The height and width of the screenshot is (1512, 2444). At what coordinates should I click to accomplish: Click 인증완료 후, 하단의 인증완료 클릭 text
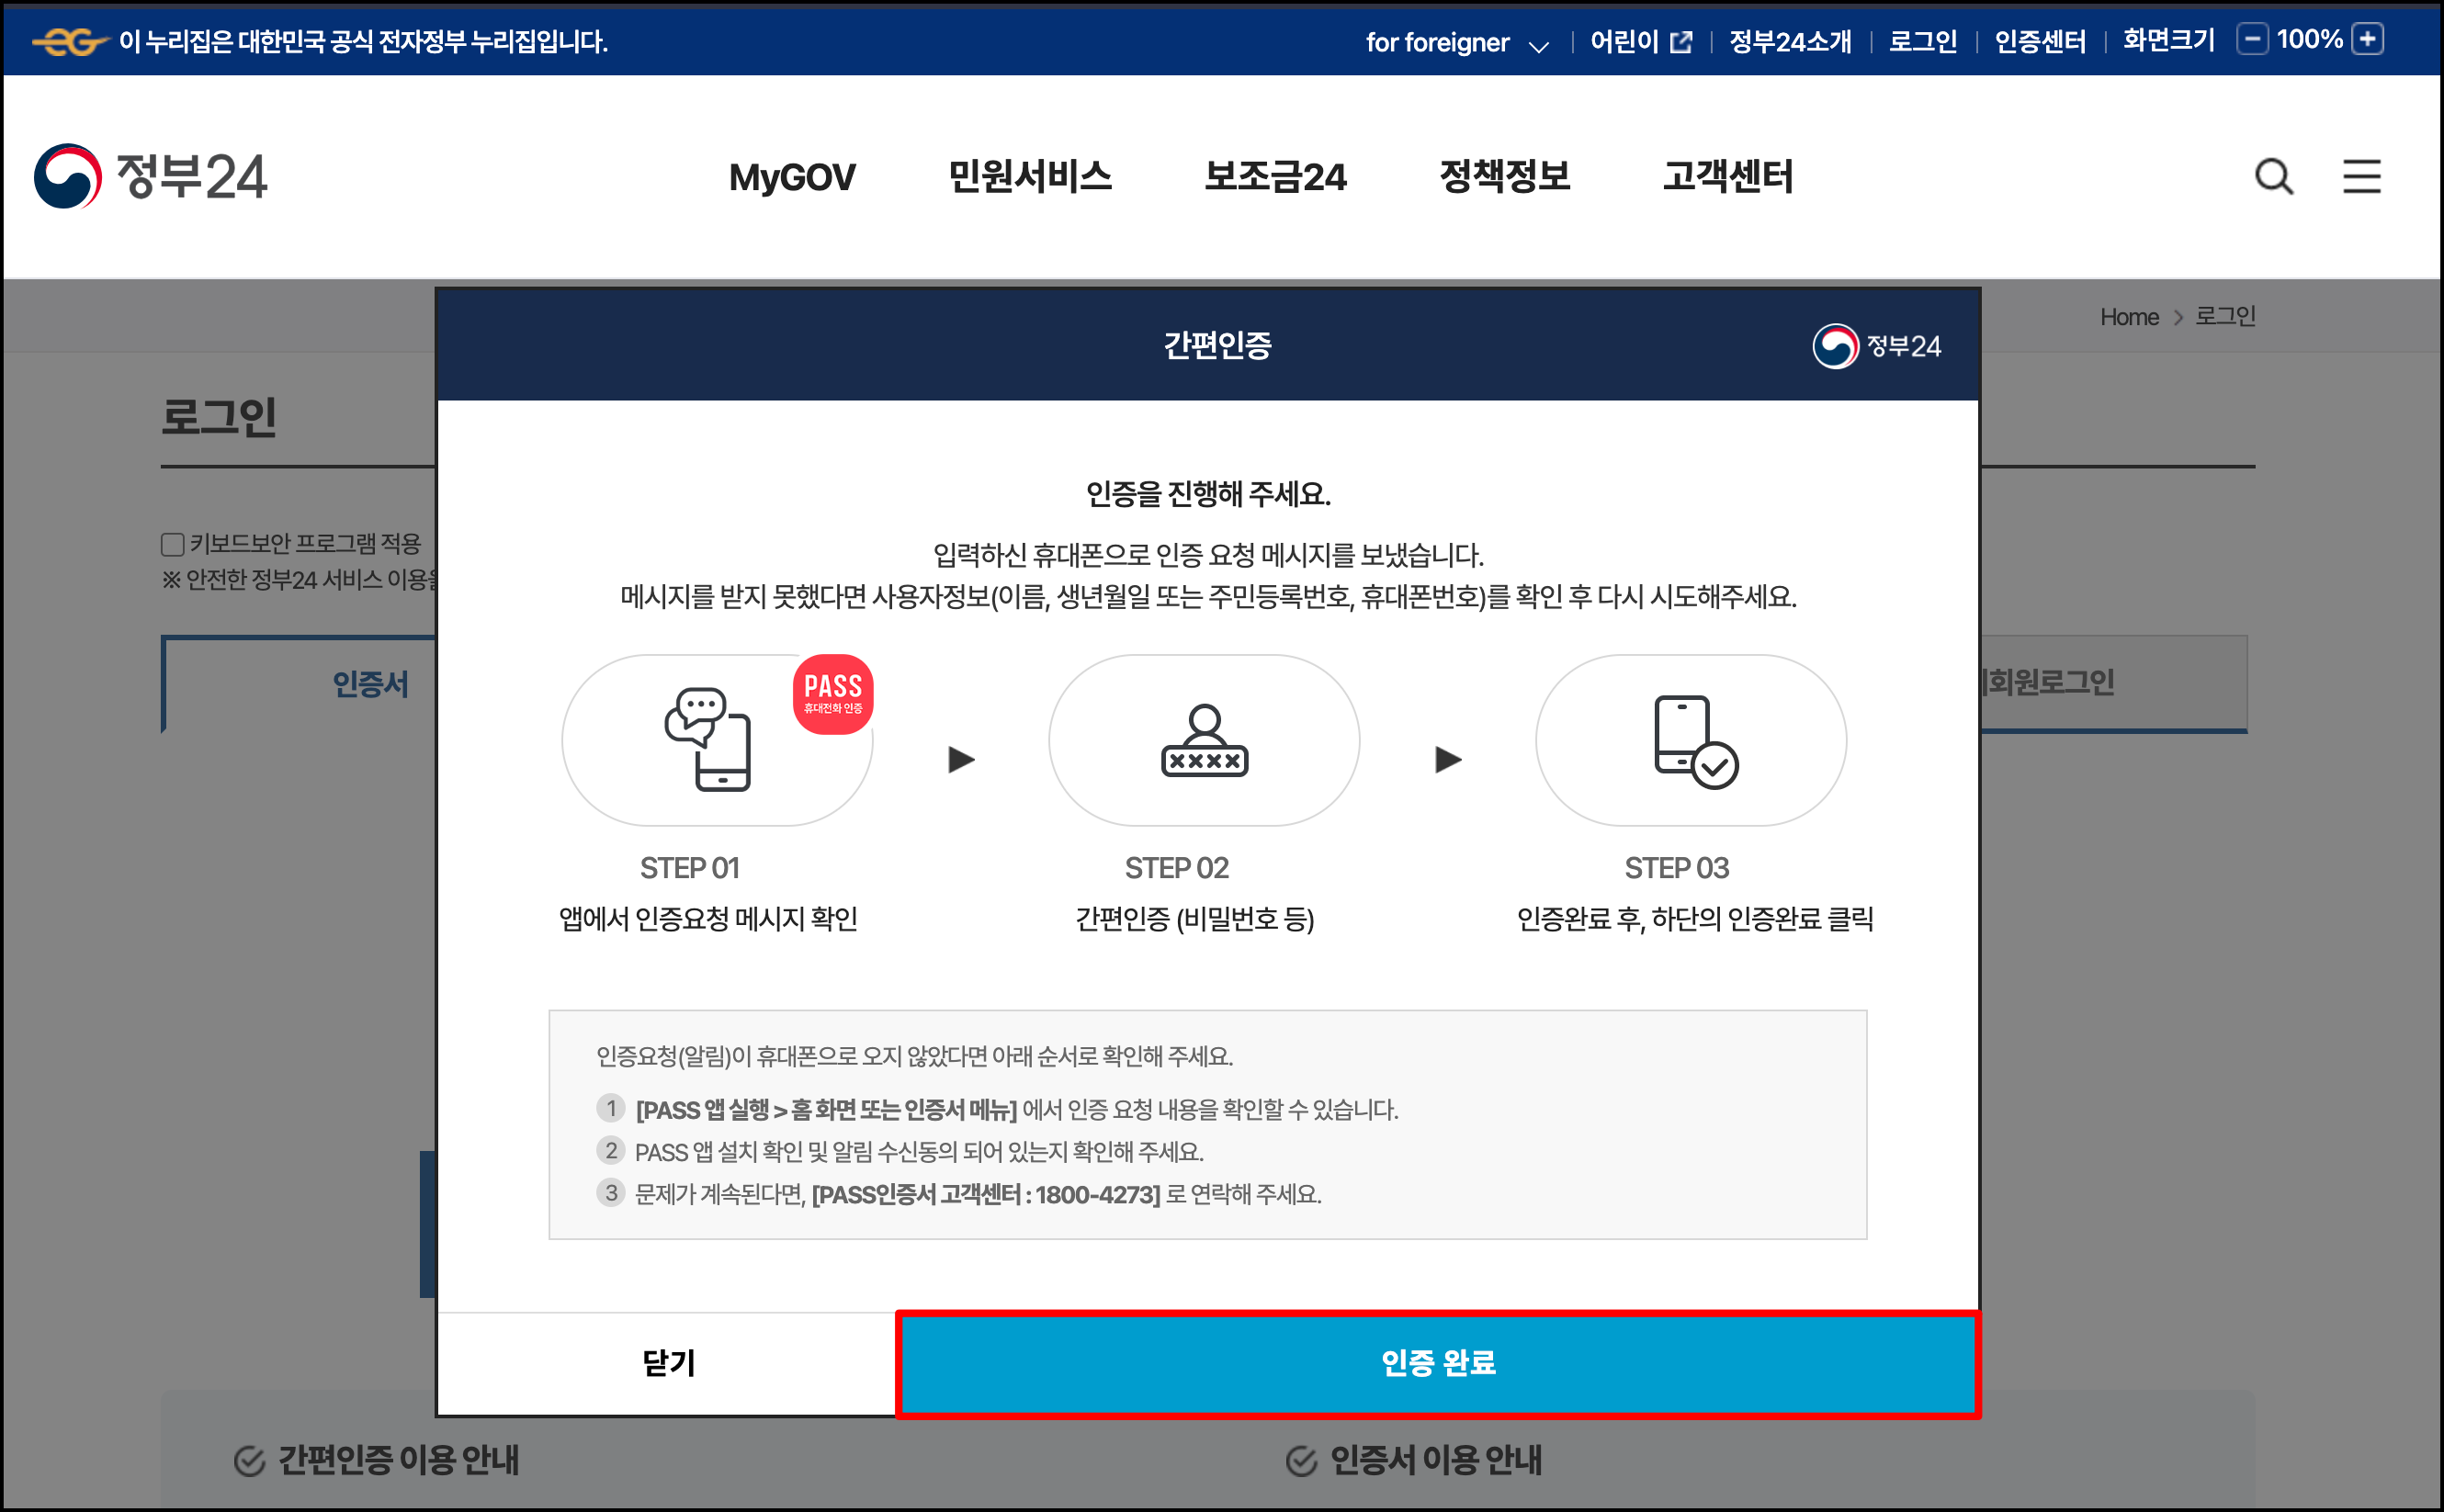[x=1695, y=919]
